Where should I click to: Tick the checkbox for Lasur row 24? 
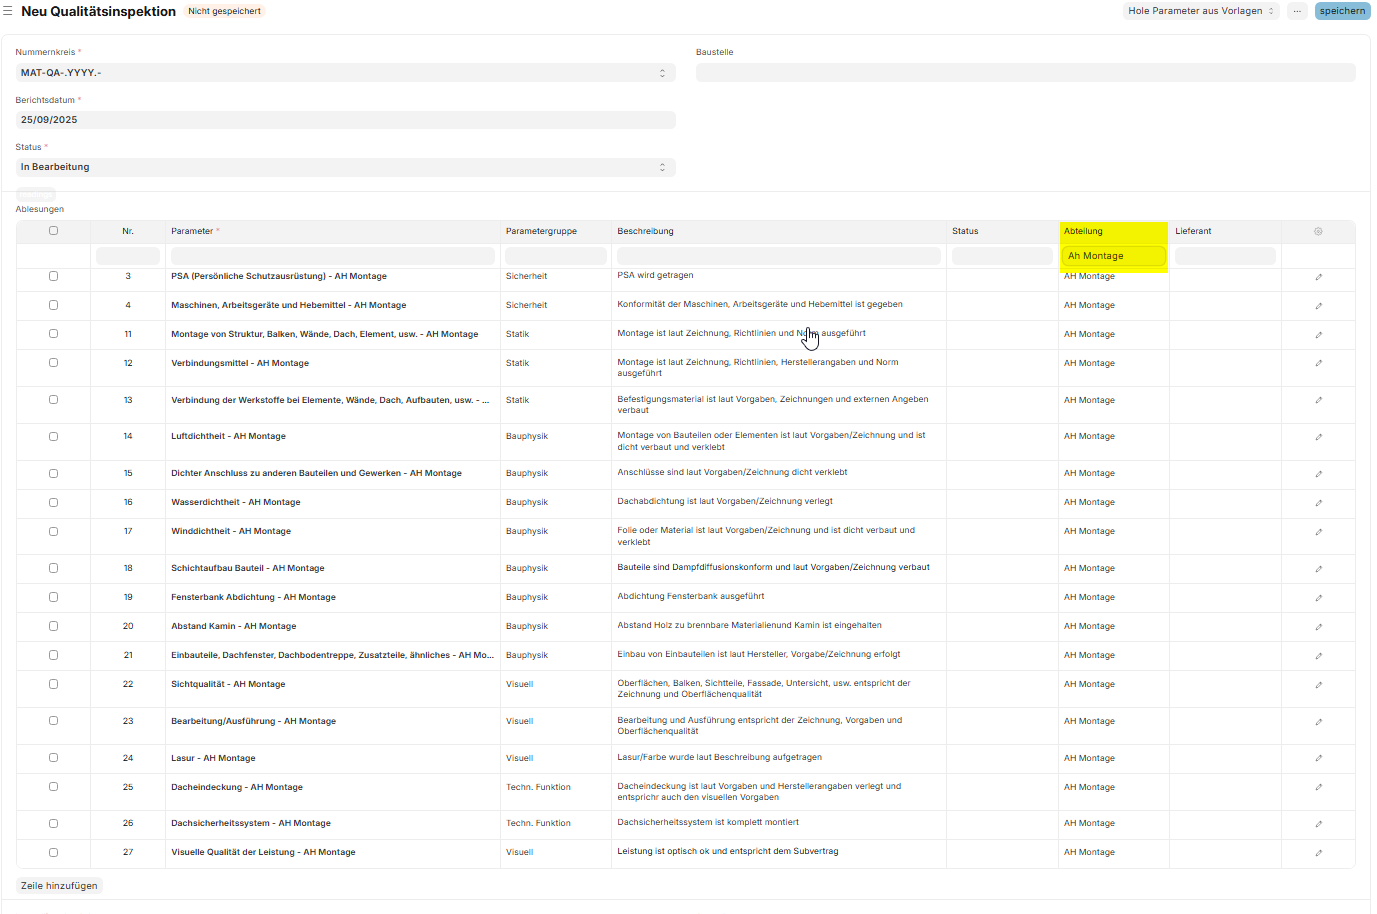[x=54, y=758]
